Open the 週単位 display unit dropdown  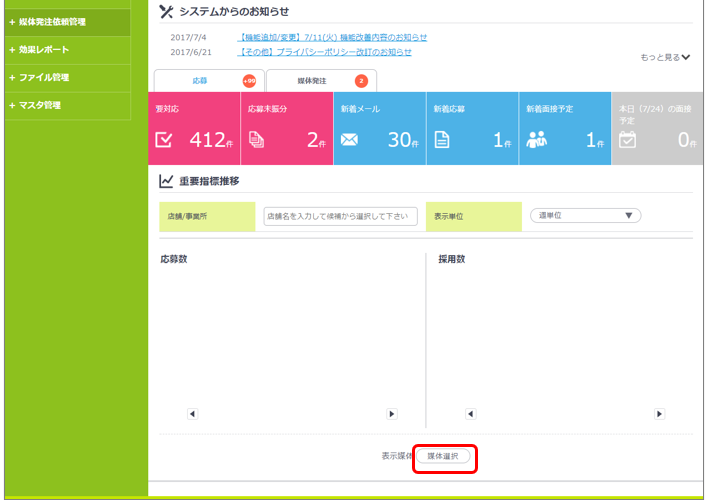[x=584, y=215]
